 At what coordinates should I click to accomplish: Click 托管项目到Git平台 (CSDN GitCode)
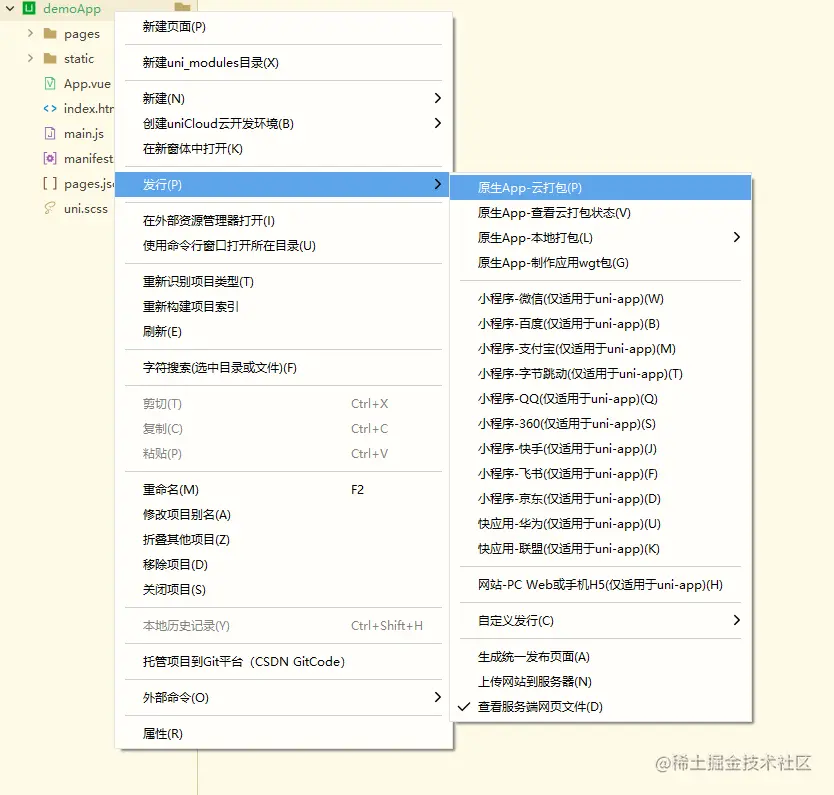click(283, 662)
